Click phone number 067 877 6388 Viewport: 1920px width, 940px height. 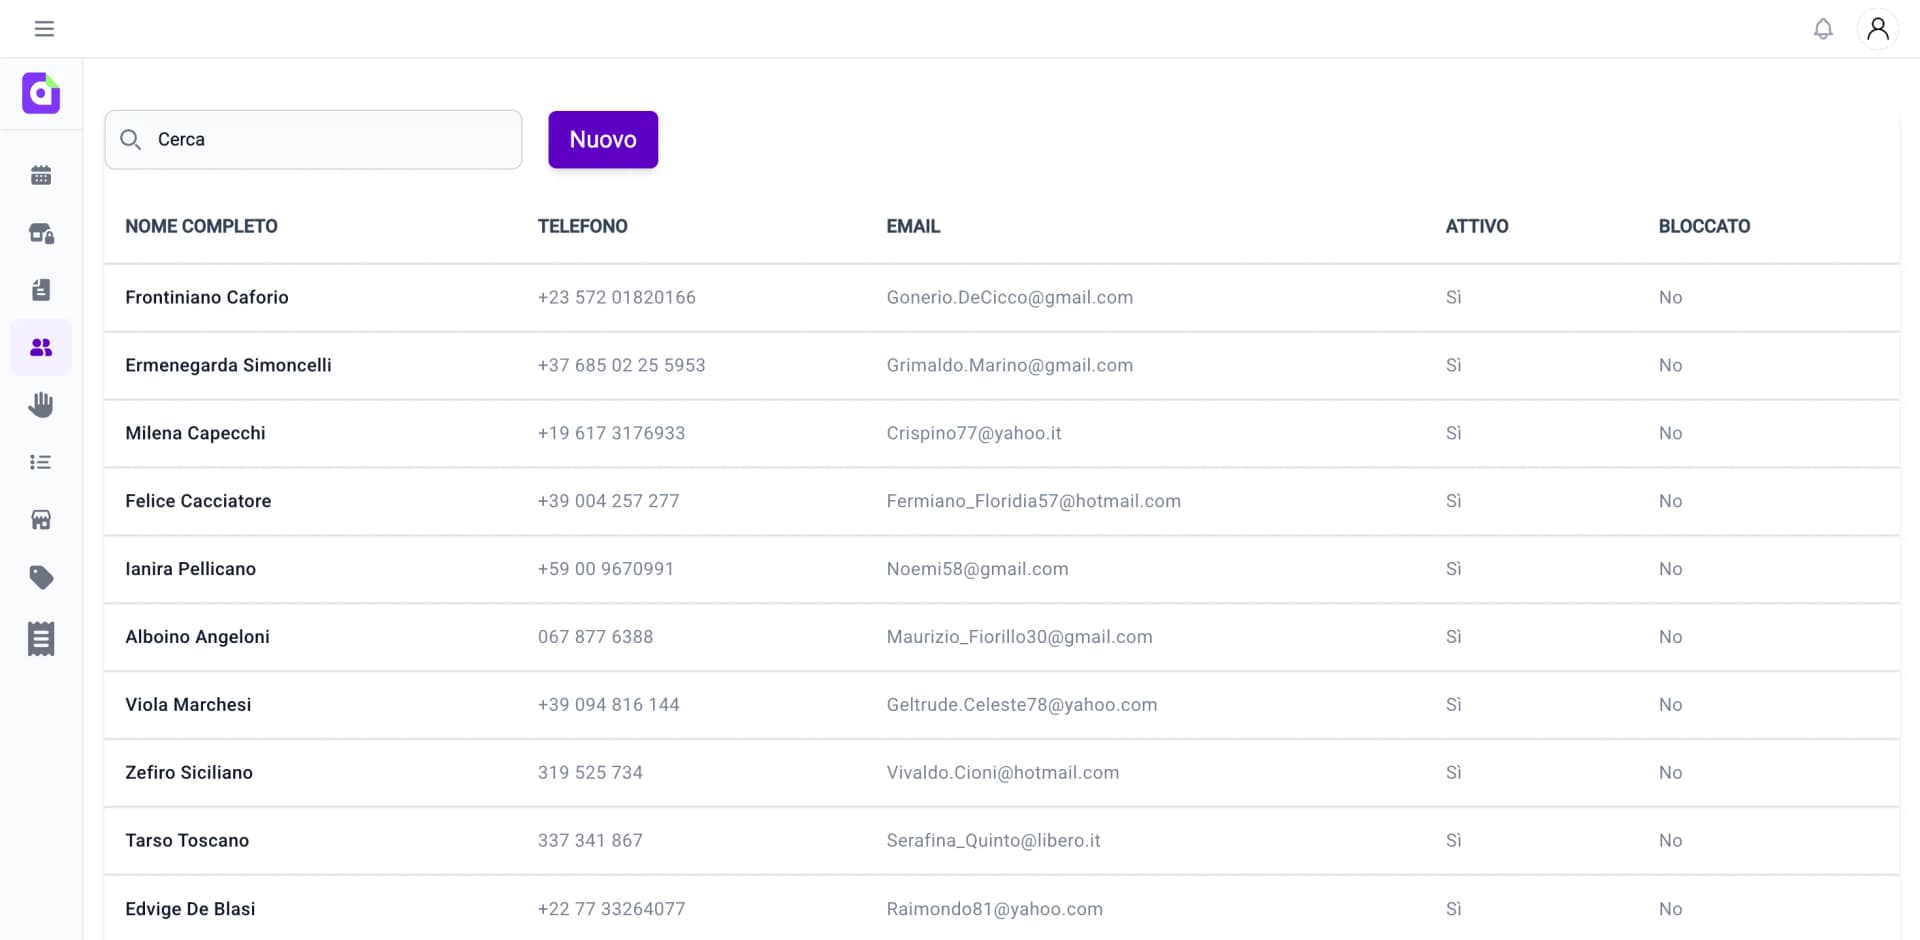coord(595,637)
